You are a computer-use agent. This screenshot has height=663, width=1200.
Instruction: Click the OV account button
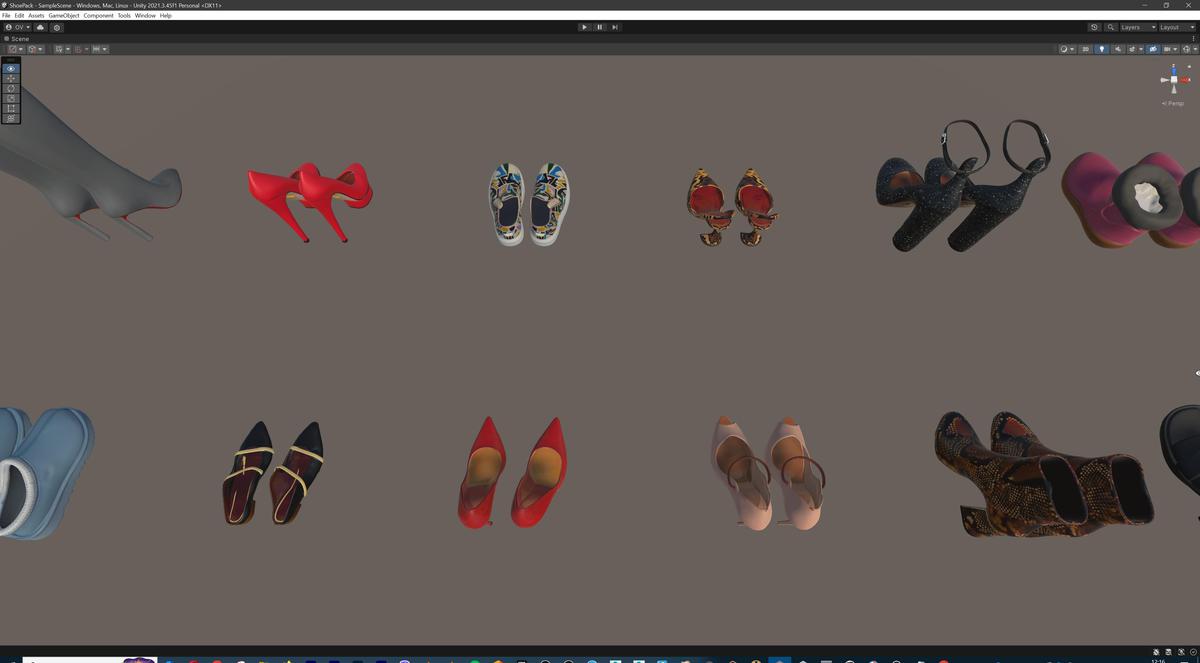tap(15, 27)
